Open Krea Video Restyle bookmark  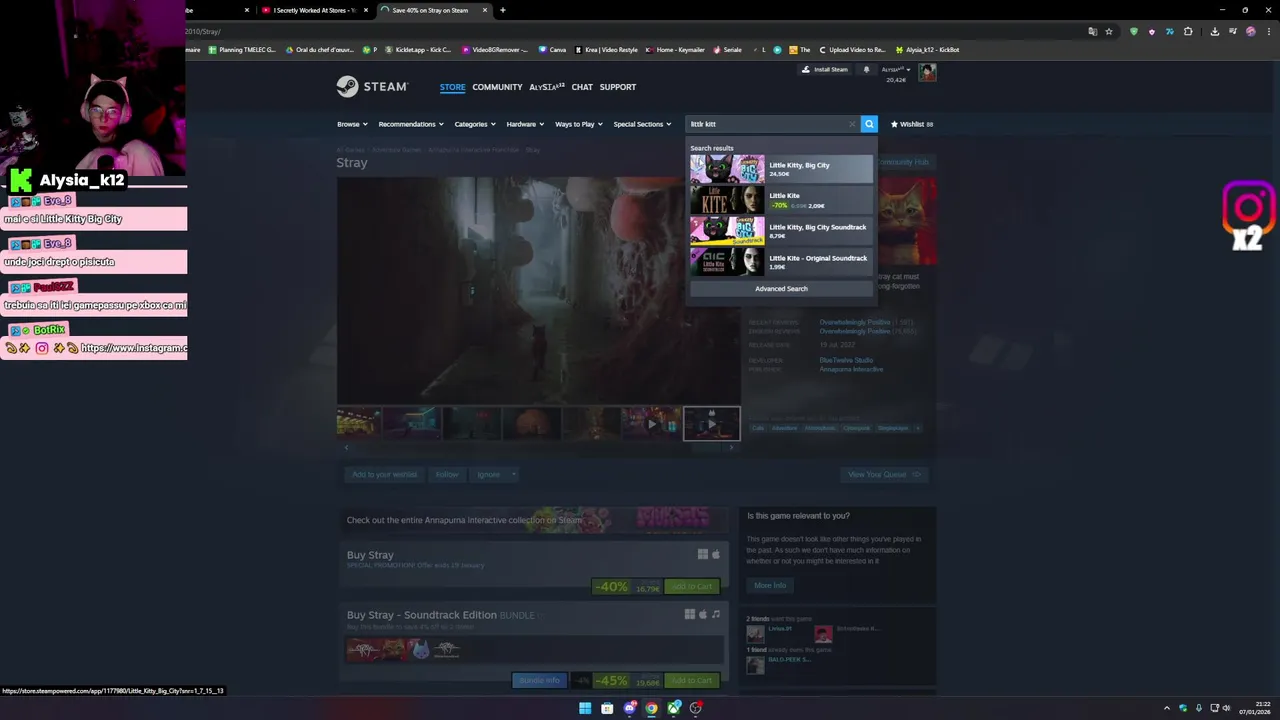click(606, 49)
